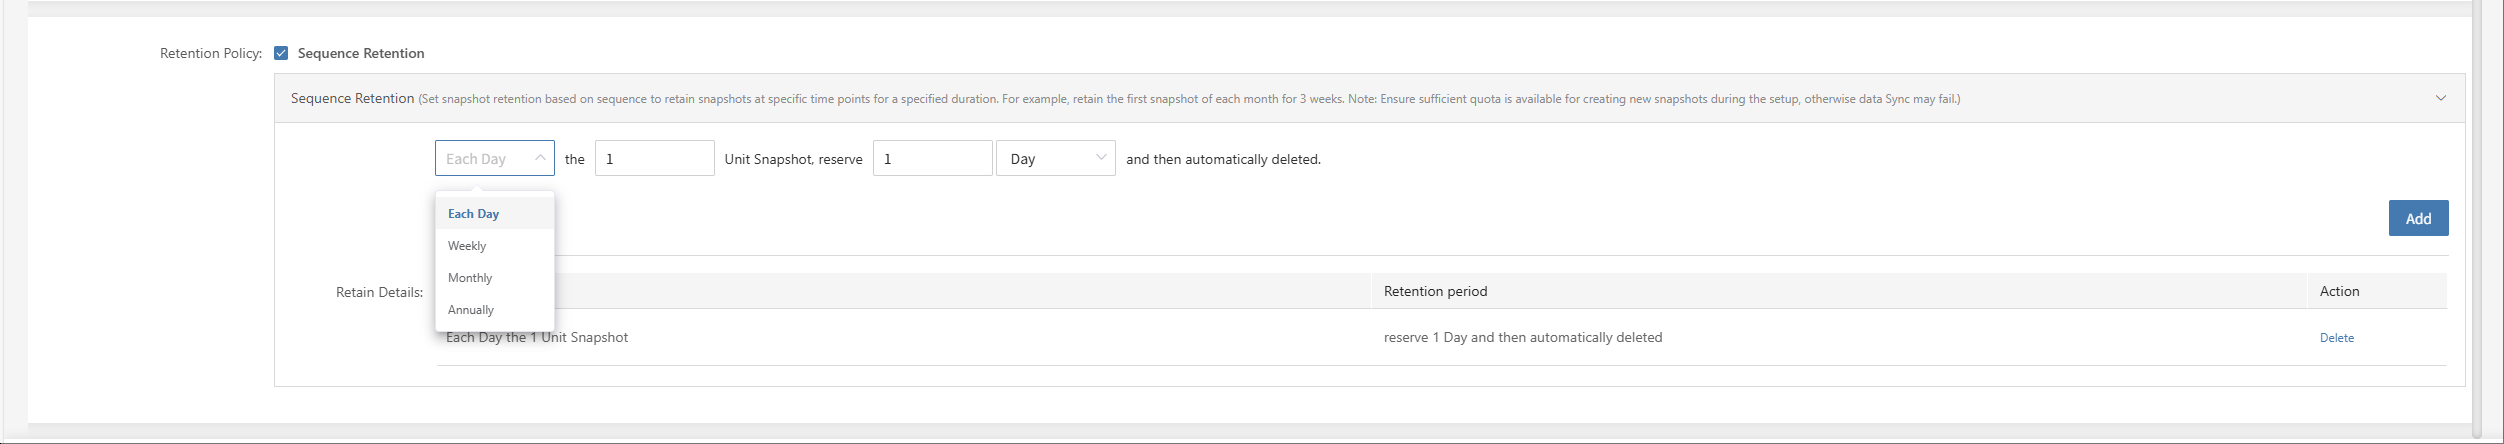Collapse the Sequence Retention panel chevron

pos(2441,98)
